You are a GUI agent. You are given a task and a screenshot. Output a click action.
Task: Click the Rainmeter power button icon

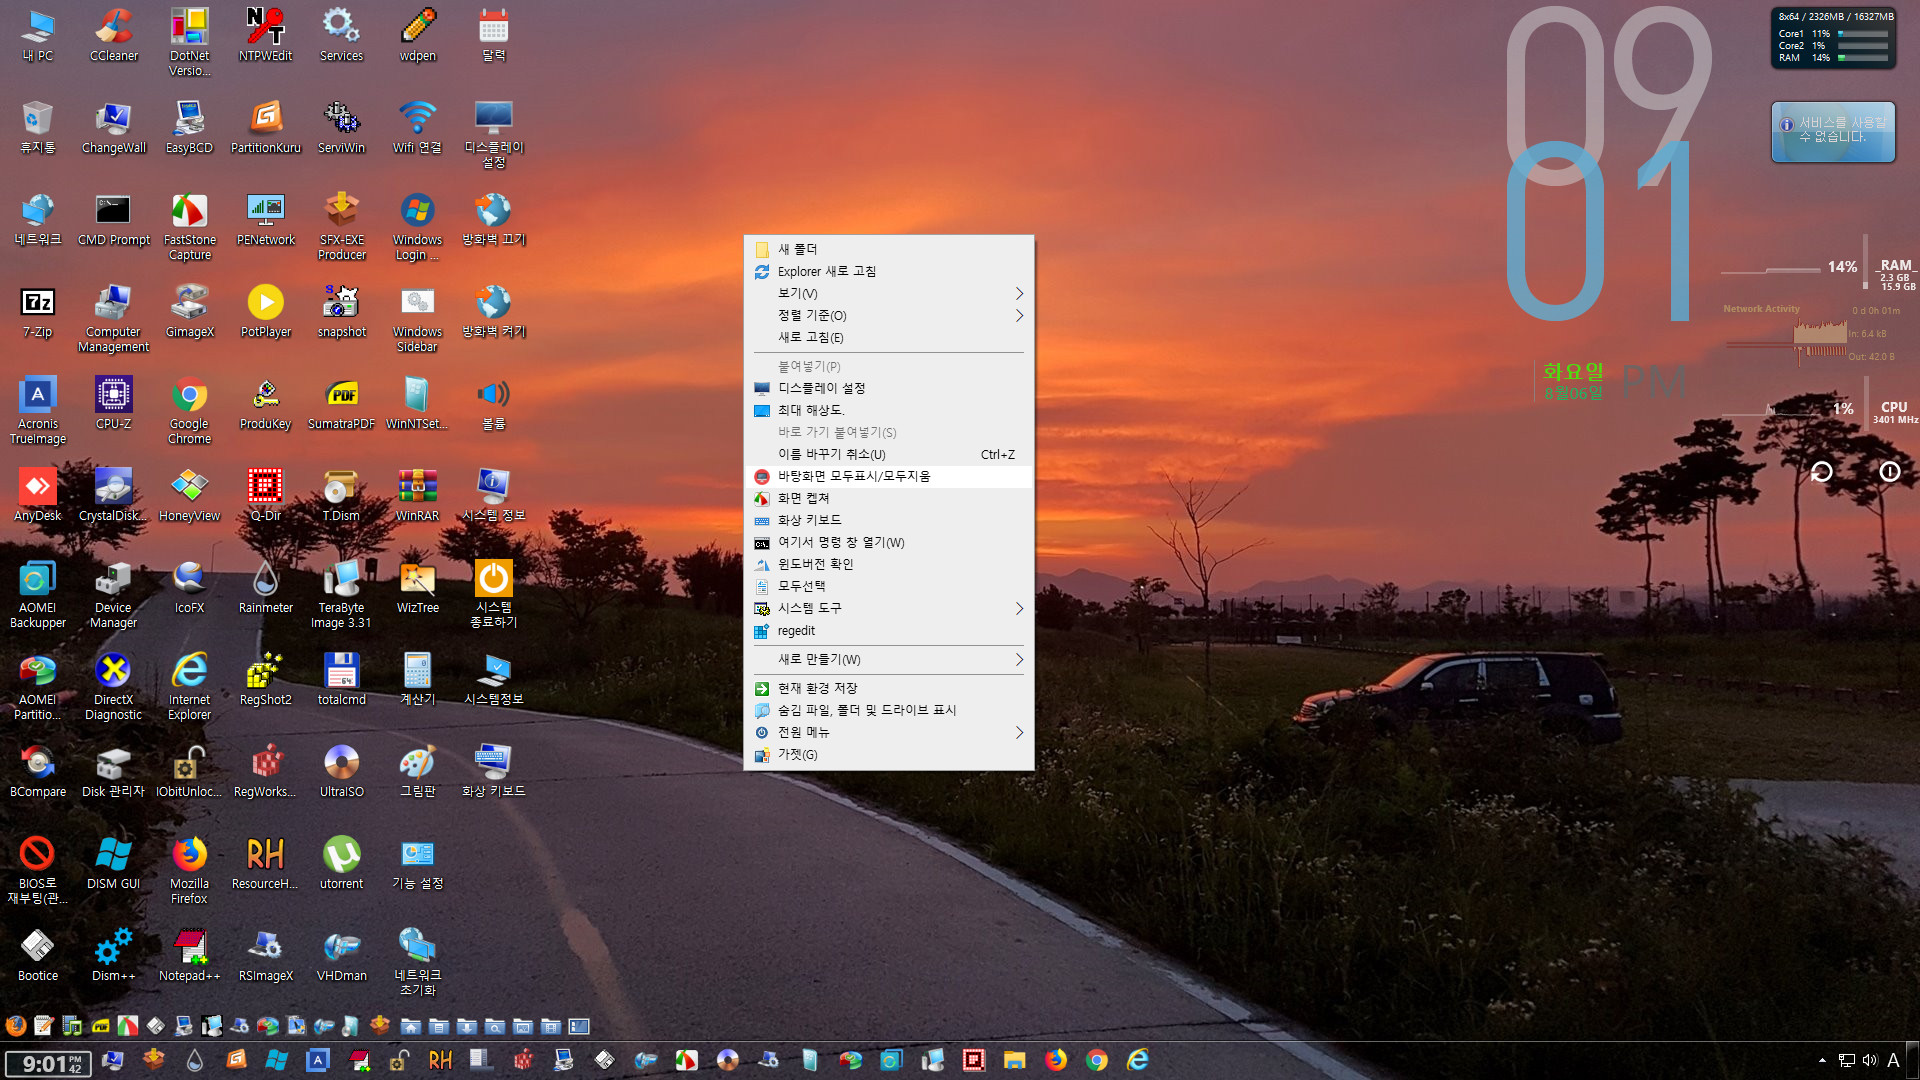tap(1889, 472)
